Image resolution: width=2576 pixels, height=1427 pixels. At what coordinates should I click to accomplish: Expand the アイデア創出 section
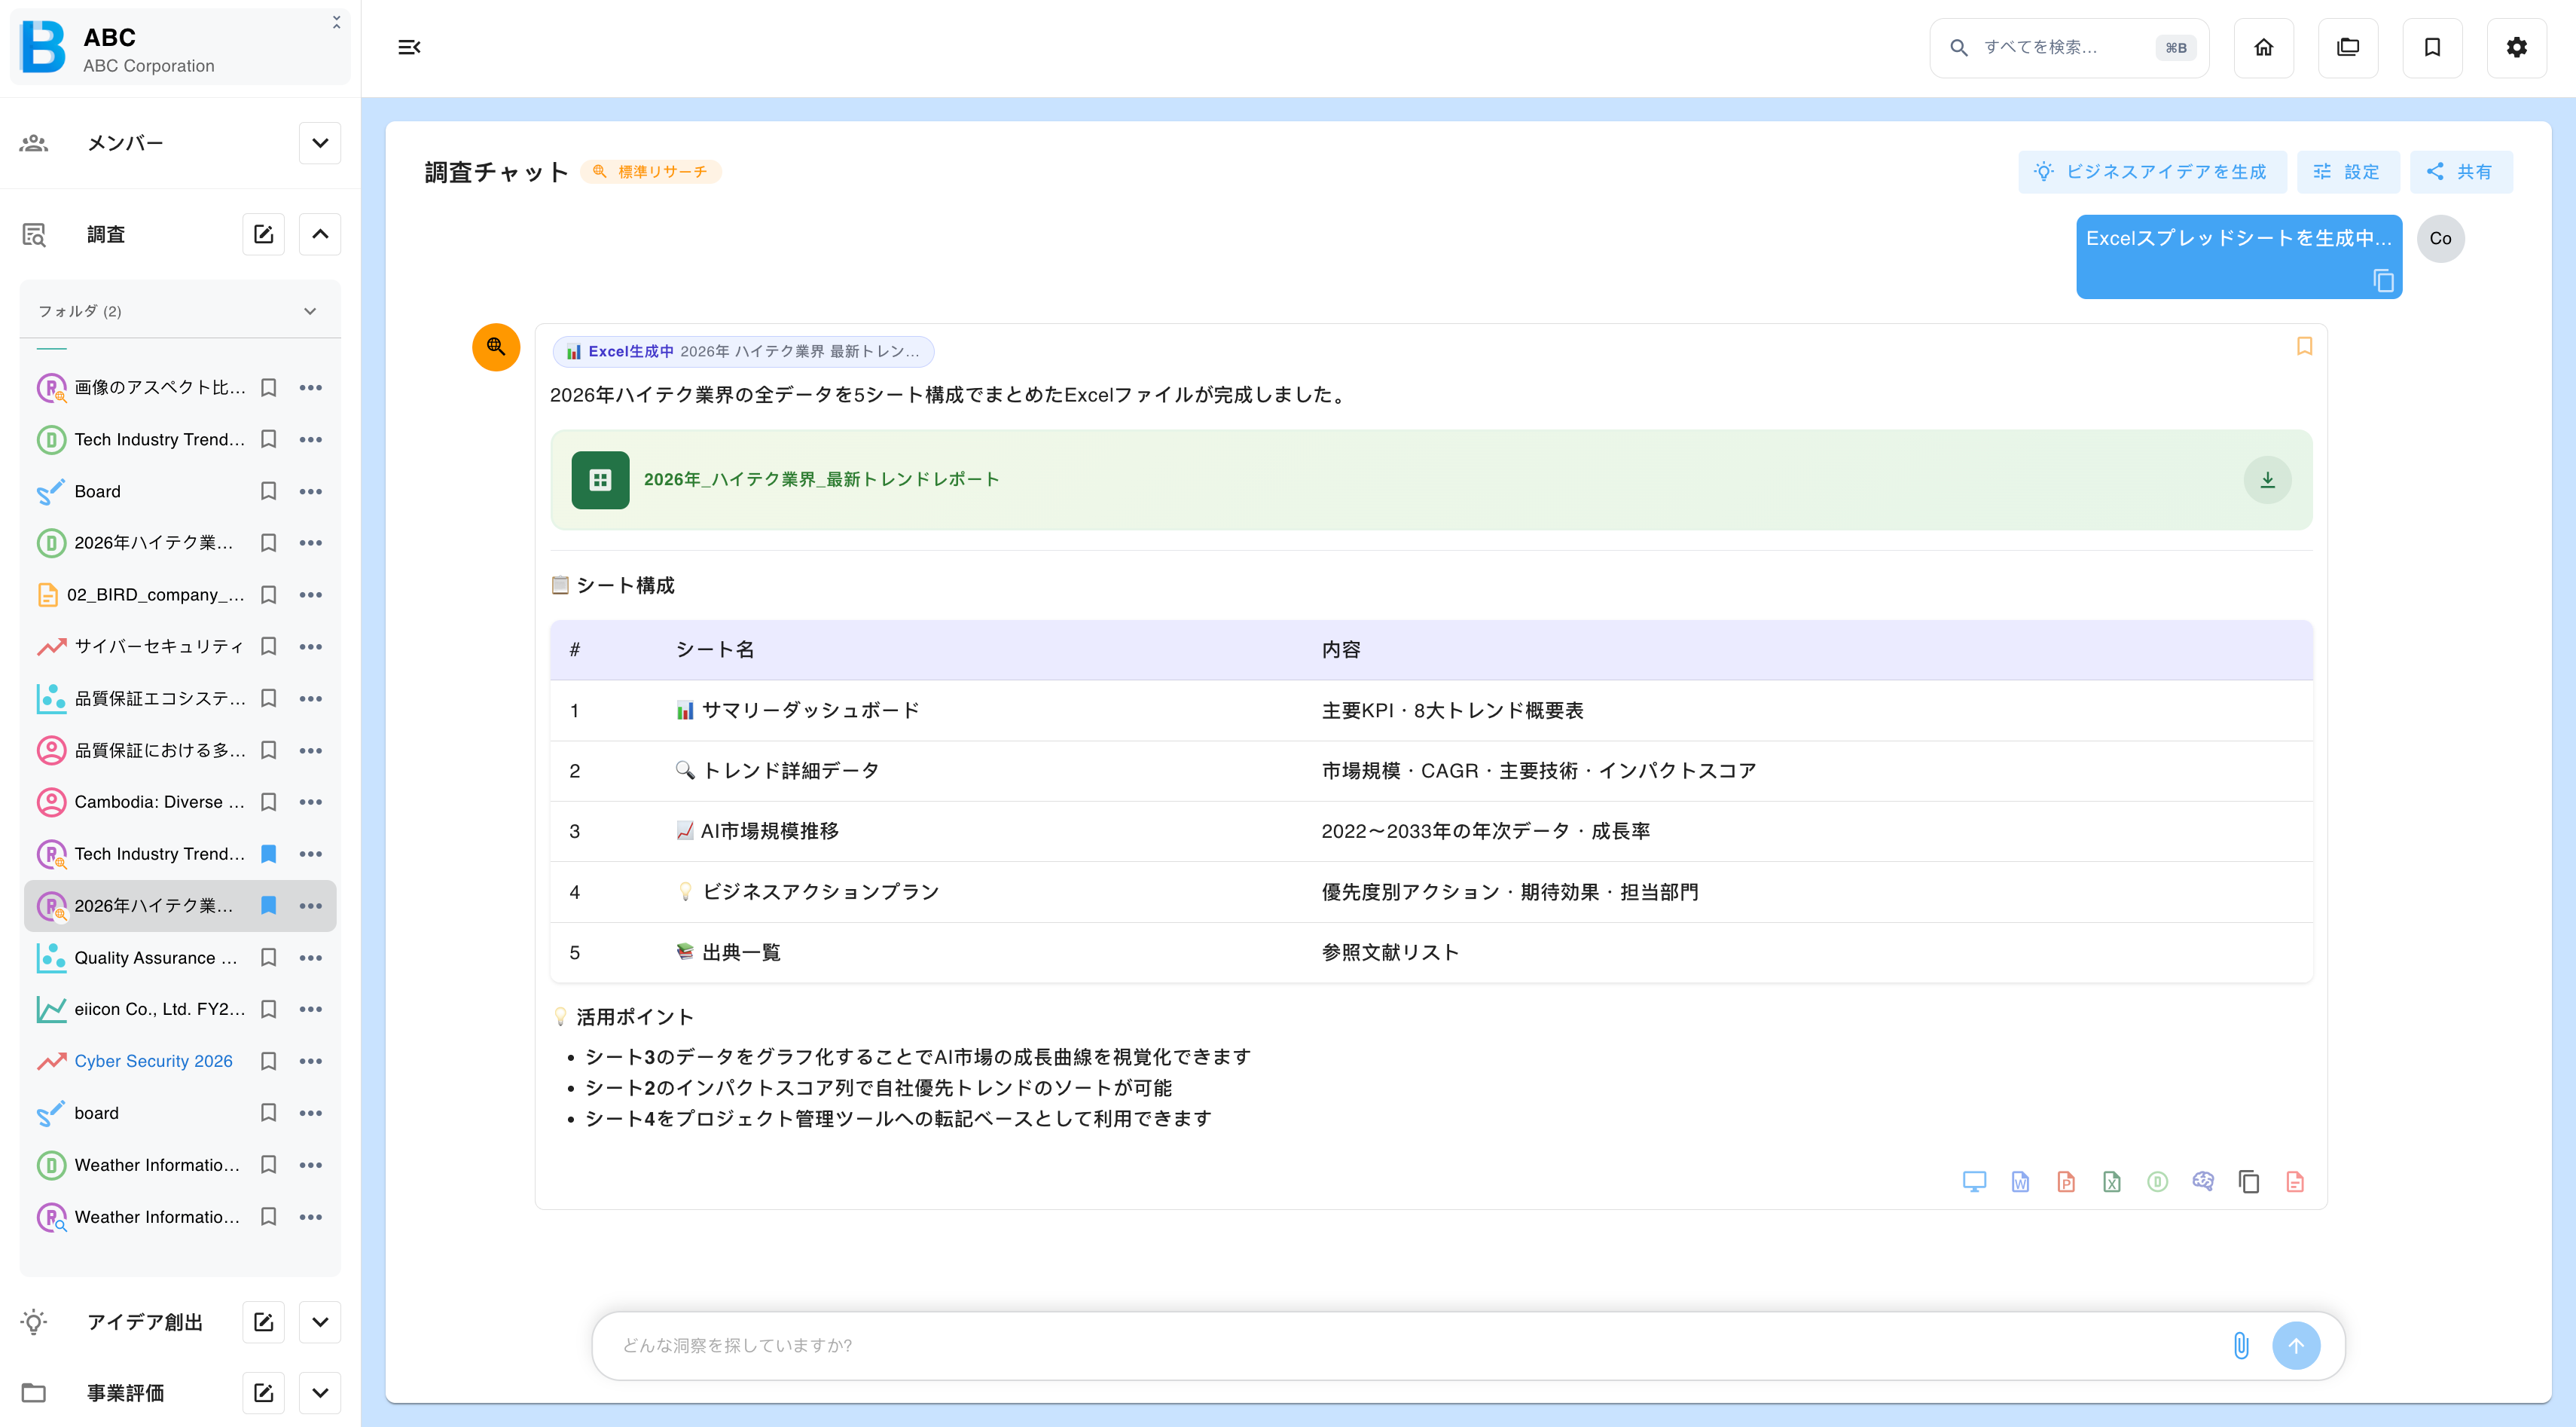[320, 1322]
